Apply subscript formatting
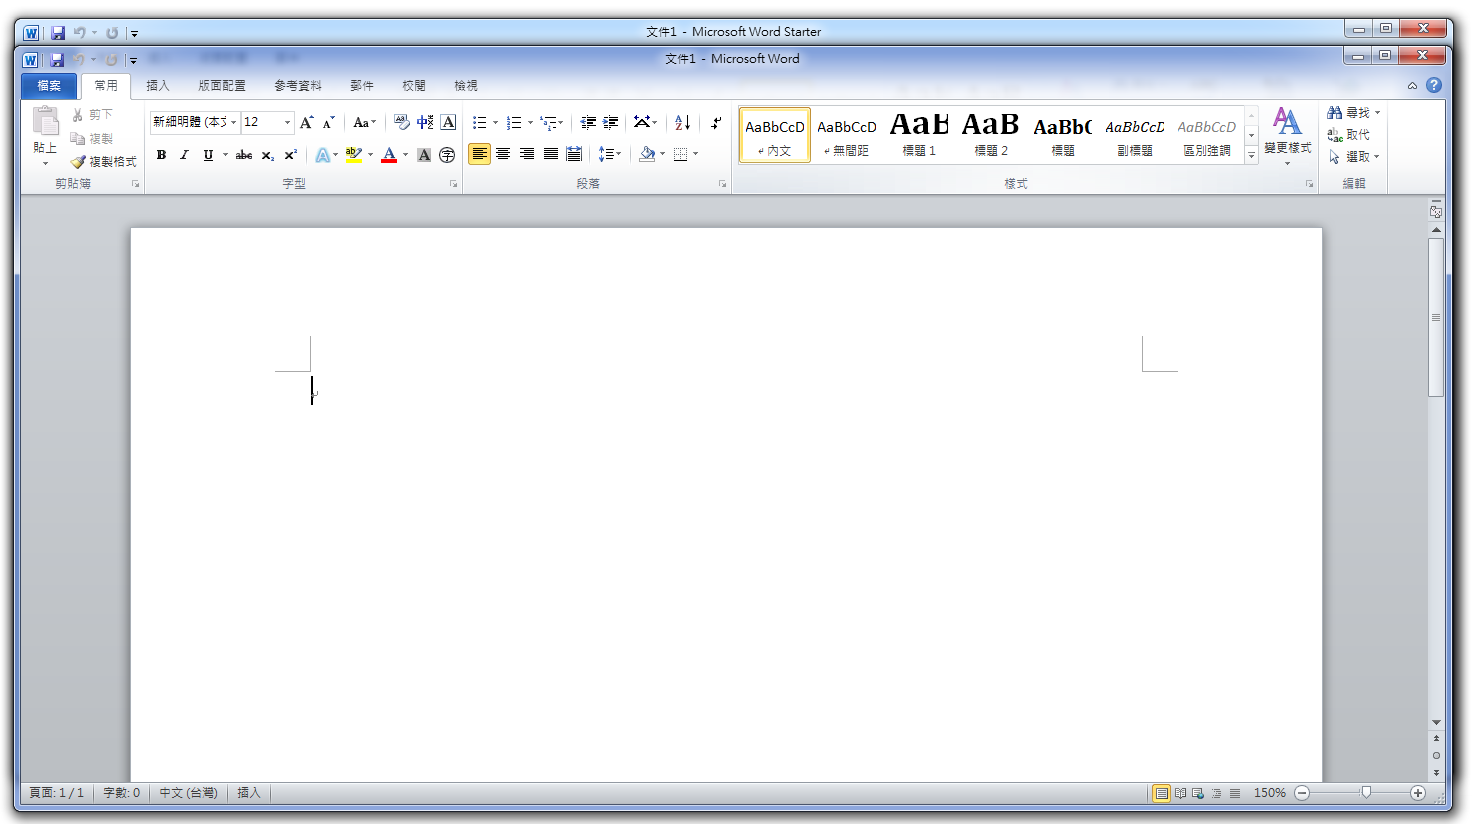The width and height of the screenshot is (1478, 824). pos(267,155)
